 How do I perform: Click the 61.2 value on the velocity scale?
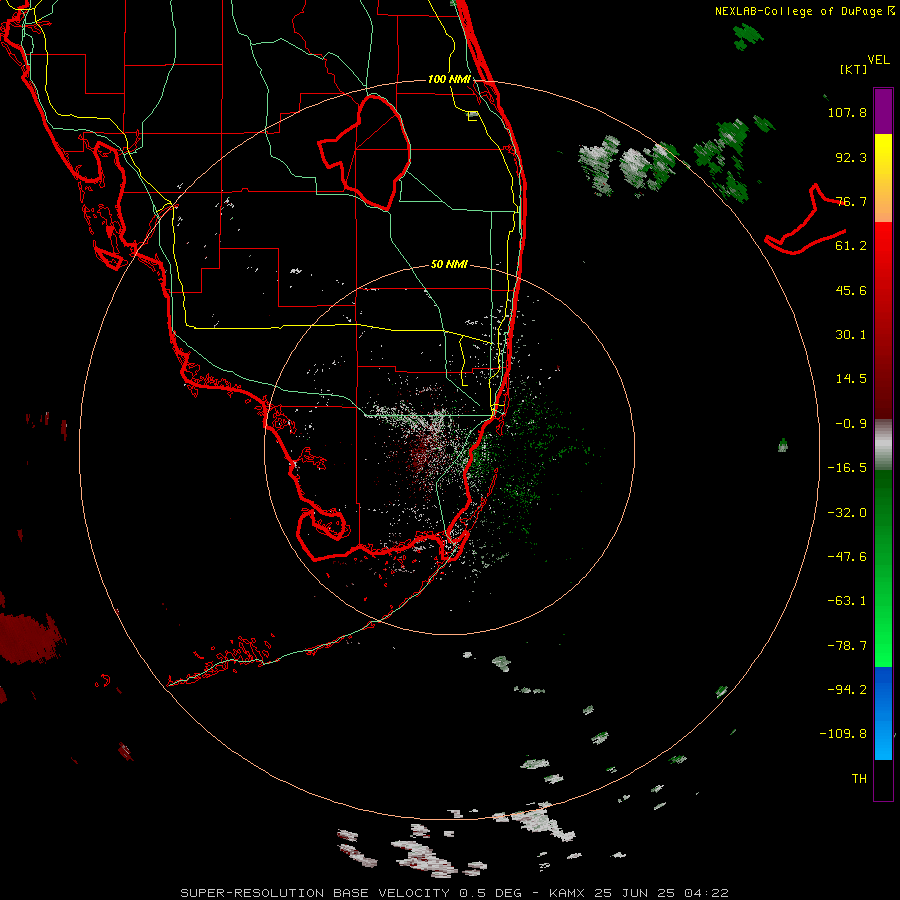(851, 246)
